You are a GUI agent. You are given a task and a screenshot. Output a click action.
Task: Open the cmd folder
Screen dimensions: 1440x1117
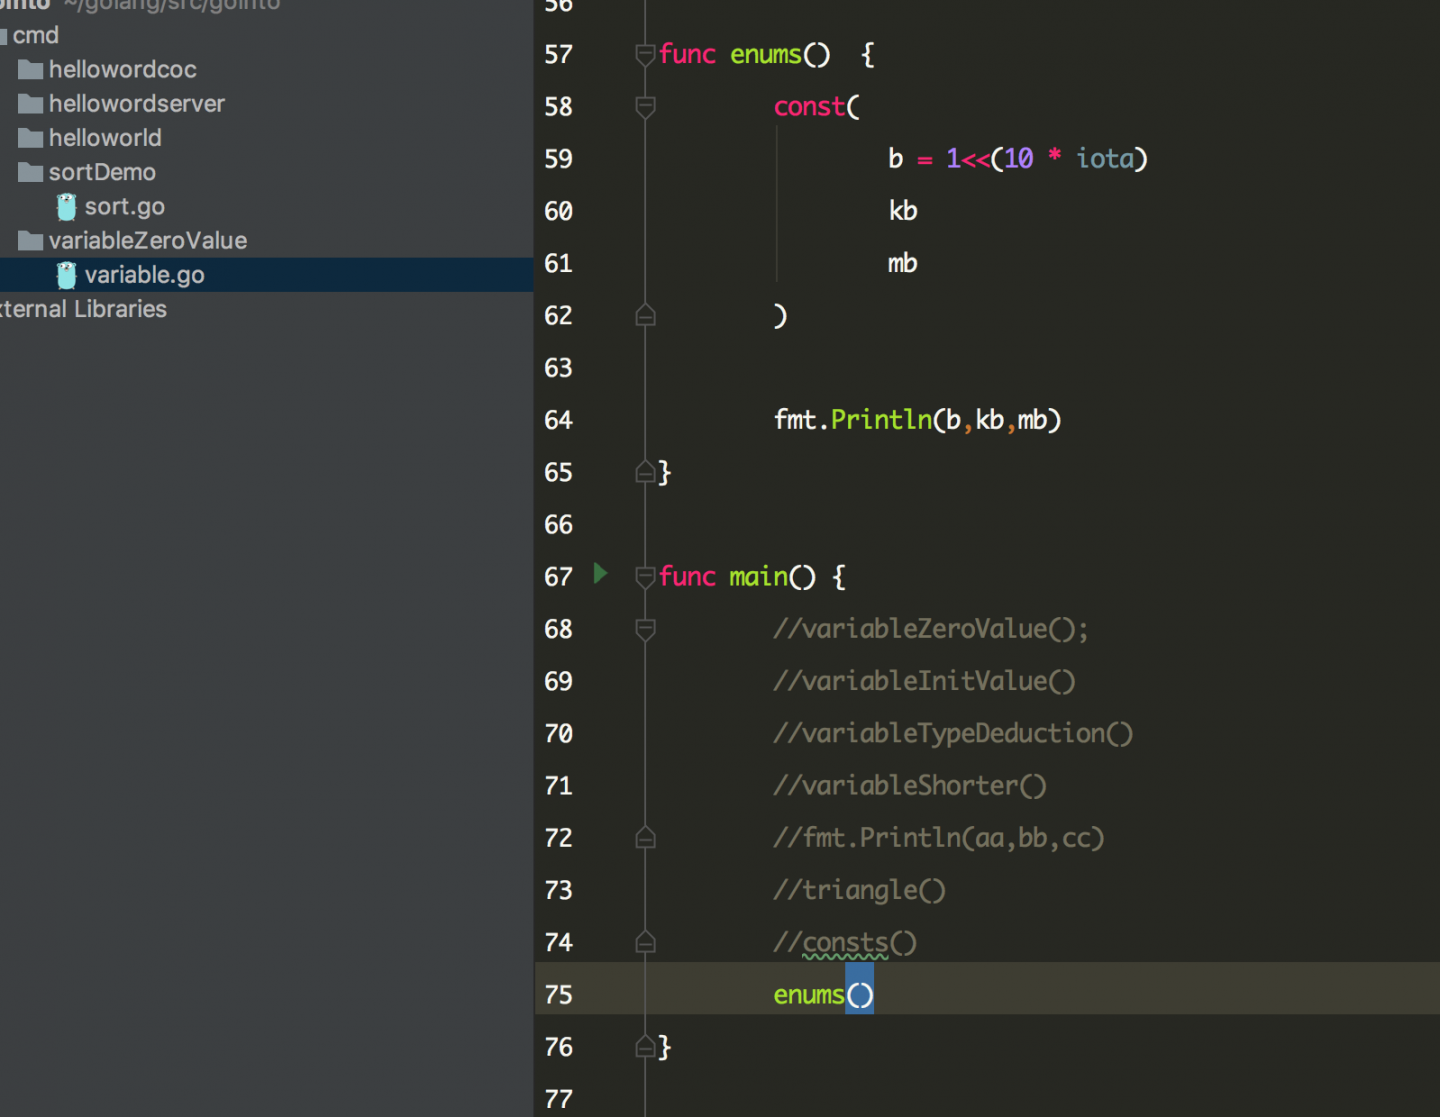35,36
